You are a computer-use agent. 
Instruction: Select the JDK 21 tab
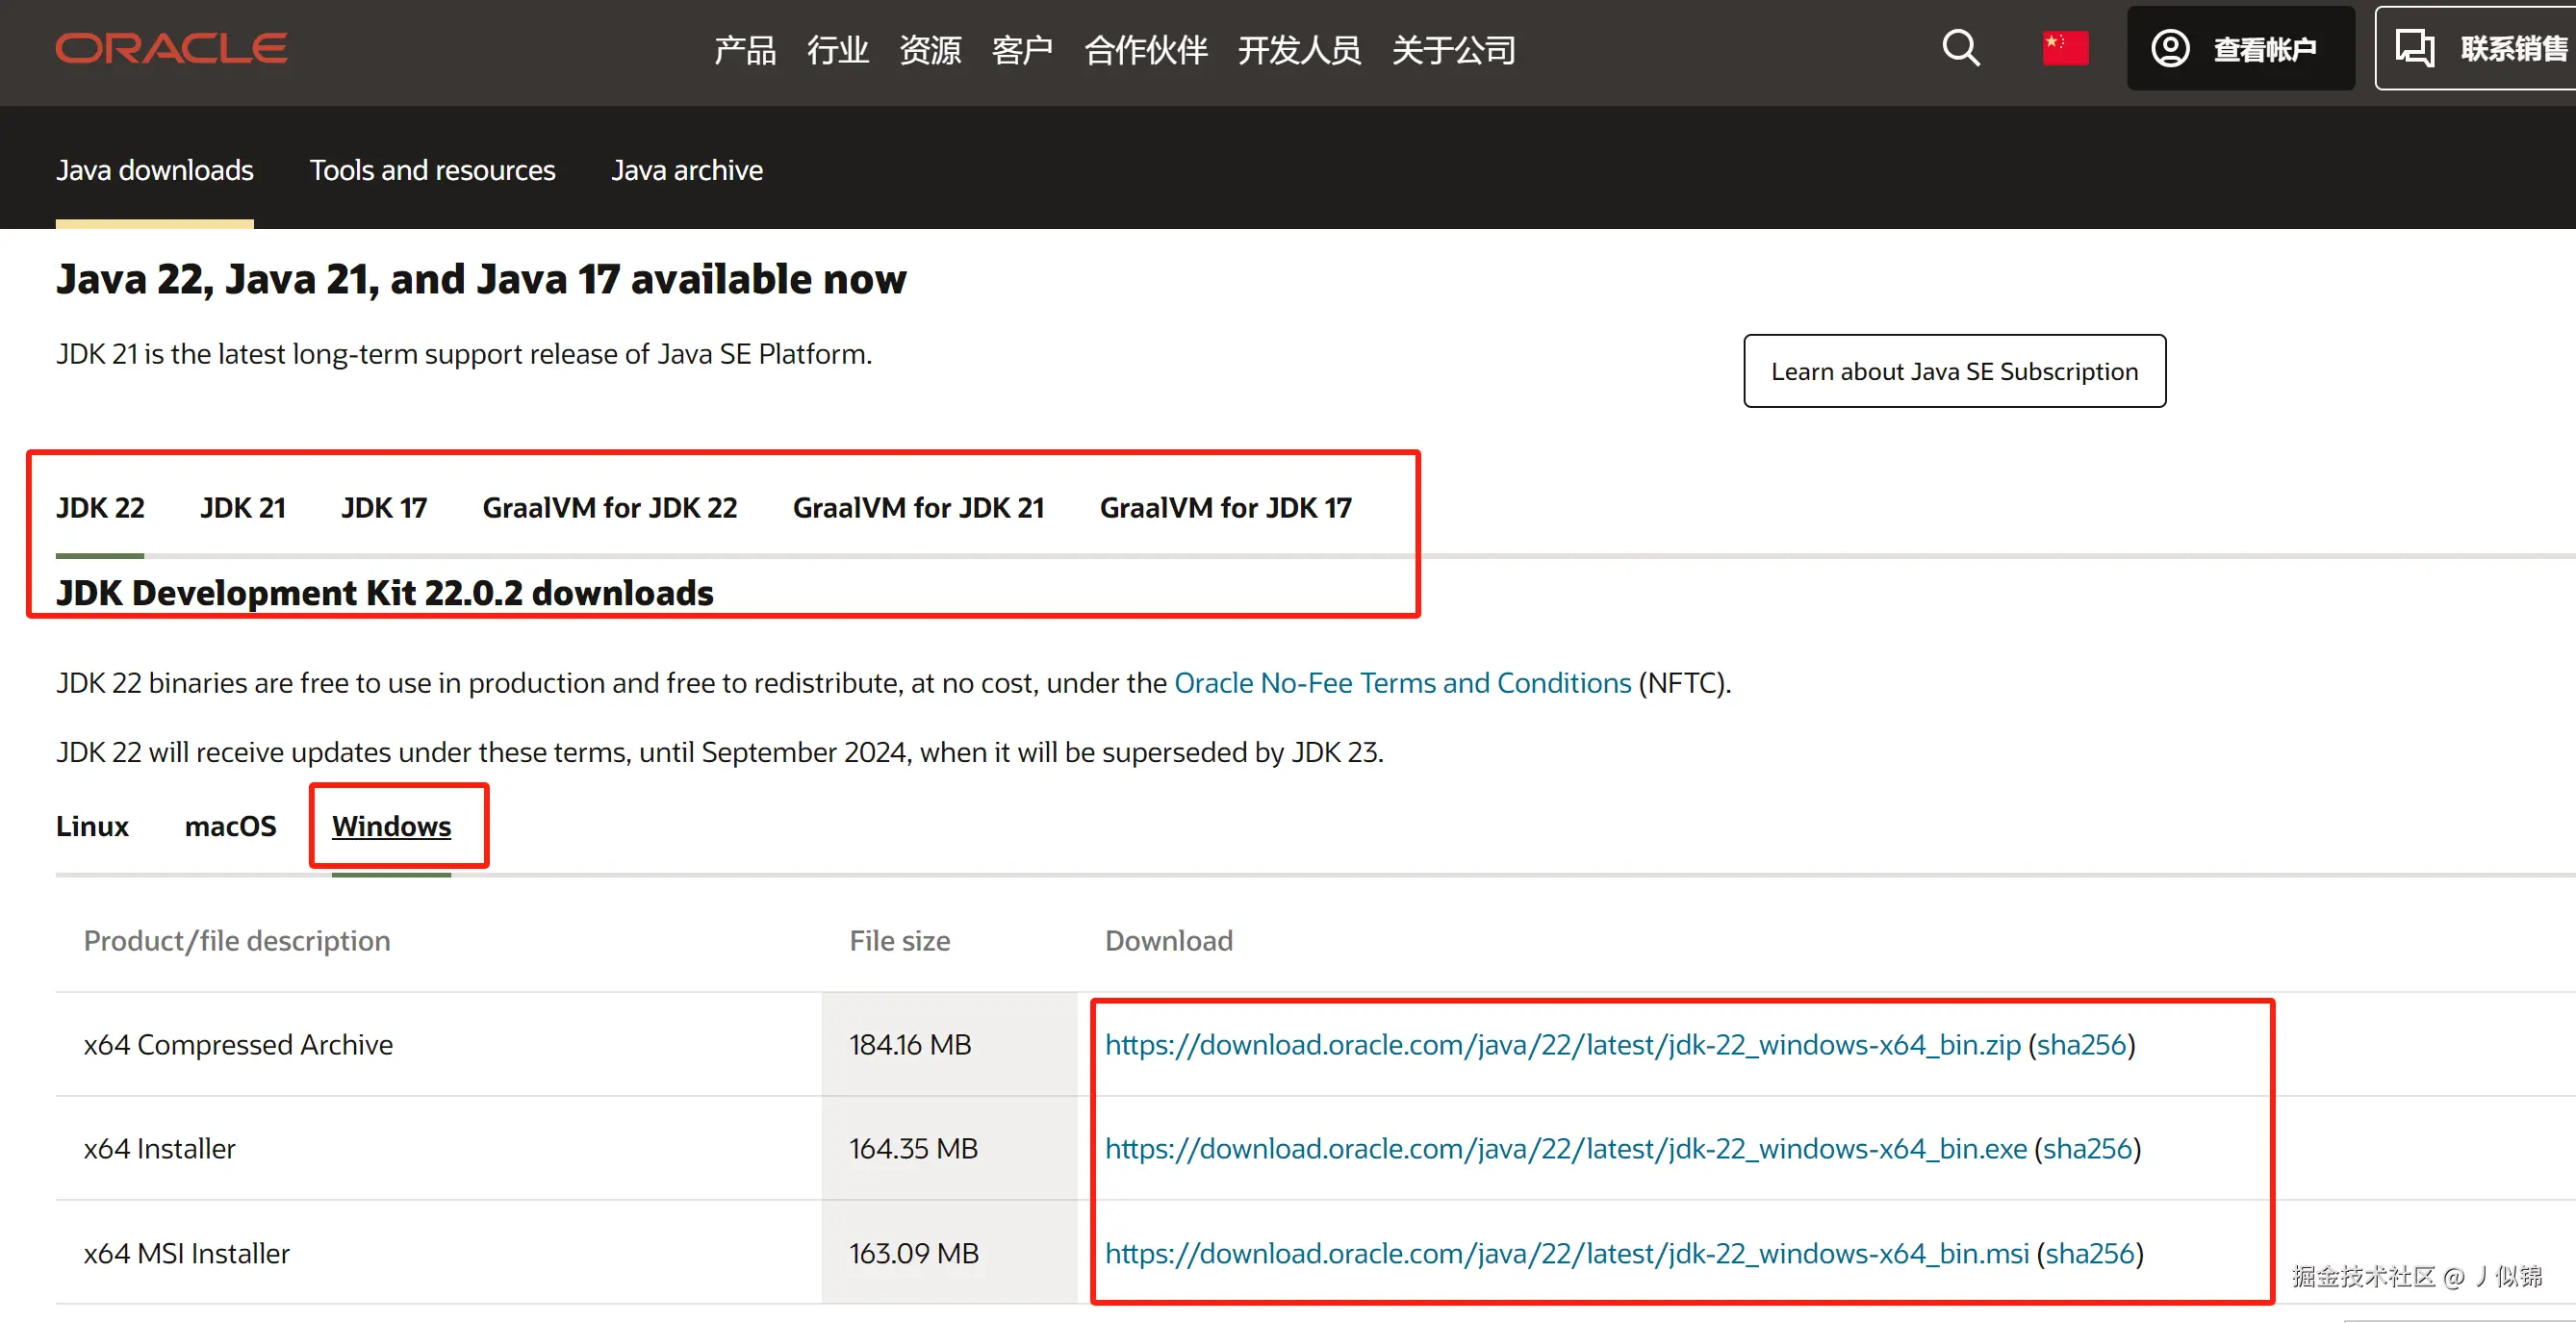[x=243, y=508]
